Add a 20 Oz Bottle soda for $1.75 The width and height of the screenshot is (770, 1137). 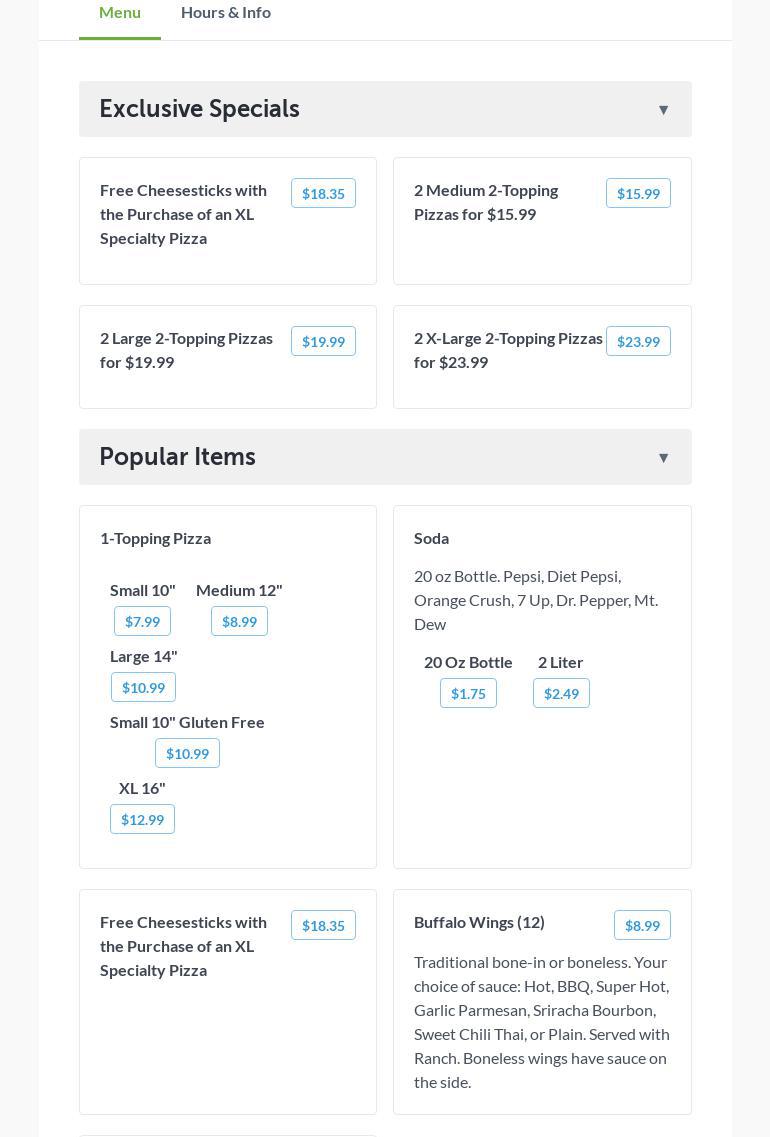tap(468, 694)
